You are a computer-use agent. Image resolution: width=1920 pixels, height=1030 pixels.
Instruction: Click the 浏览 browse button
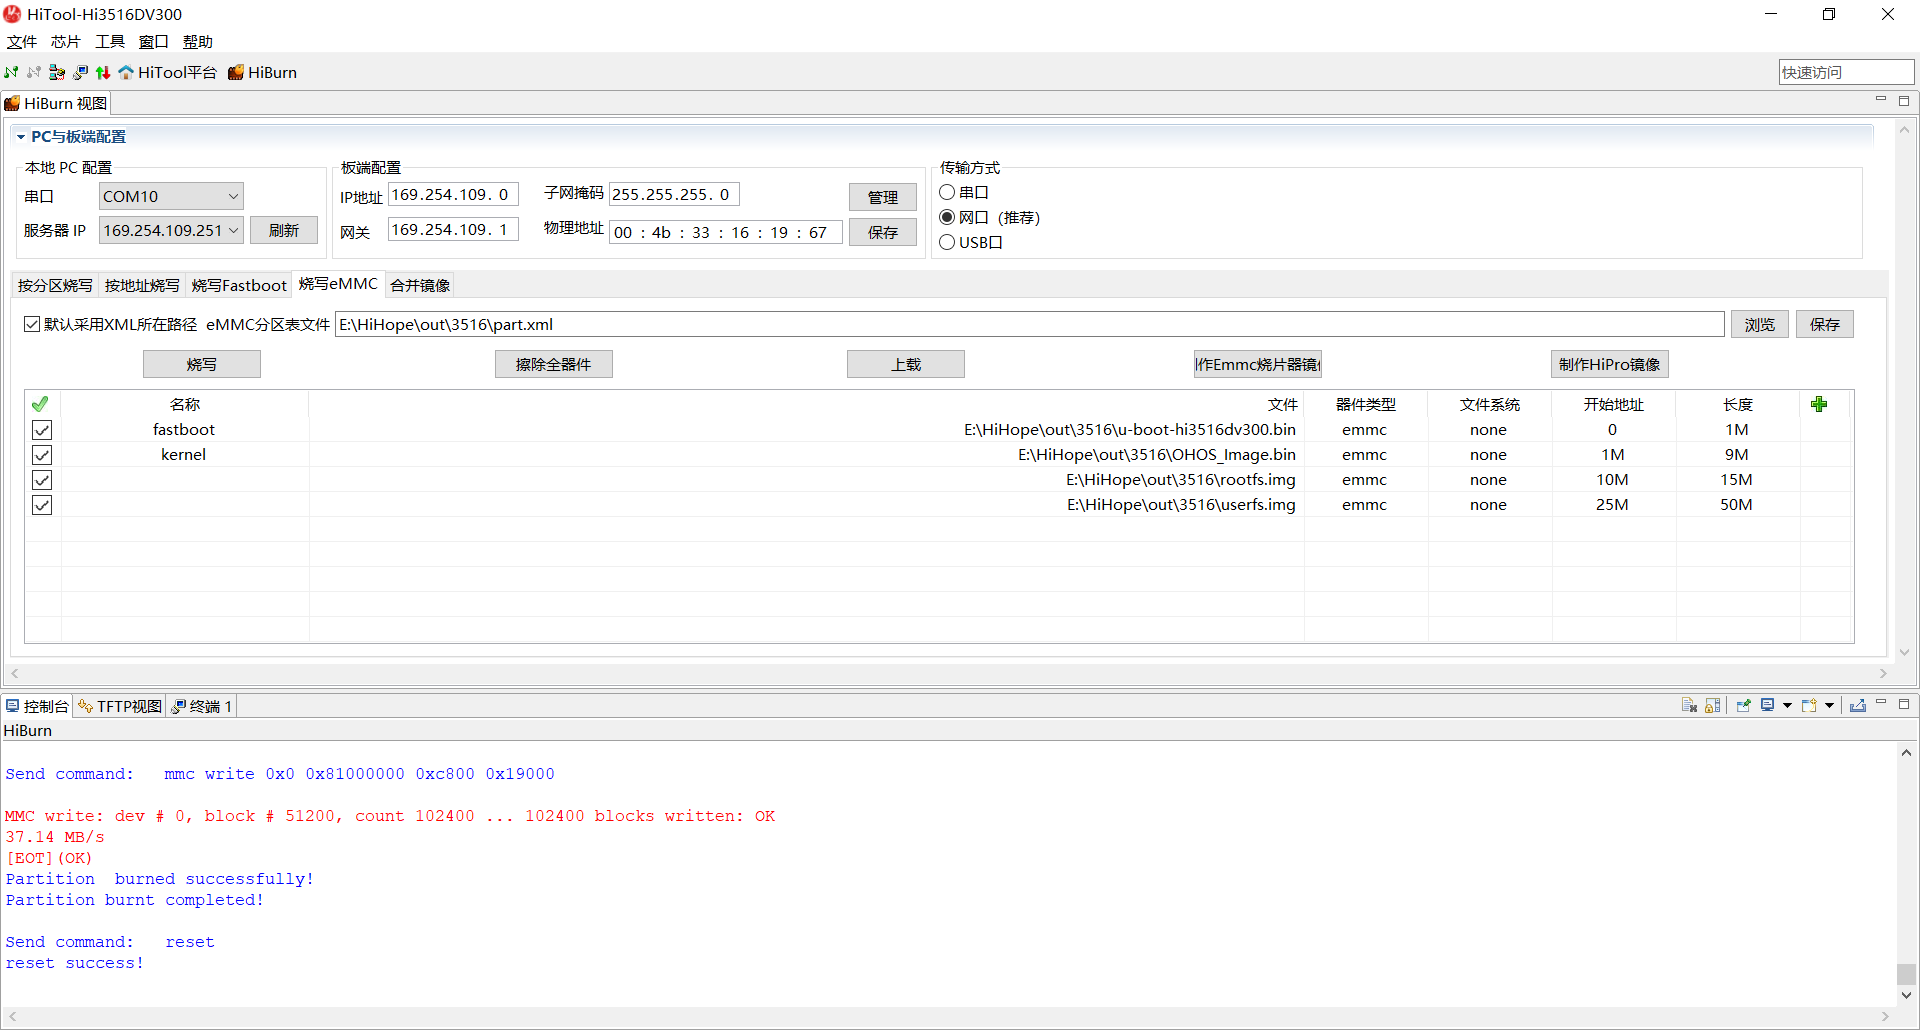[x=1760, y=324]
